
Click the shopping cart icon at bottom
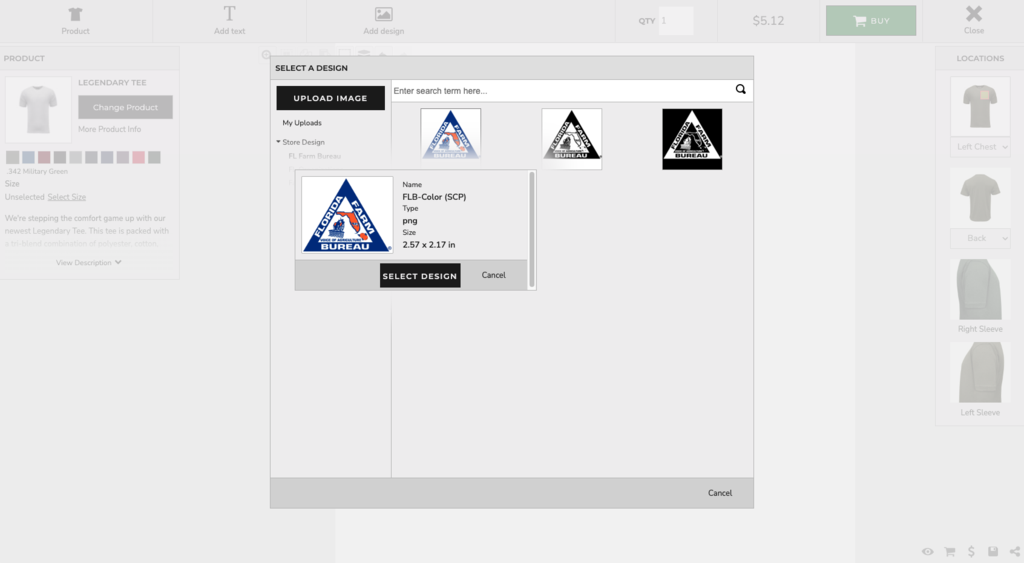tap(950, 552)
